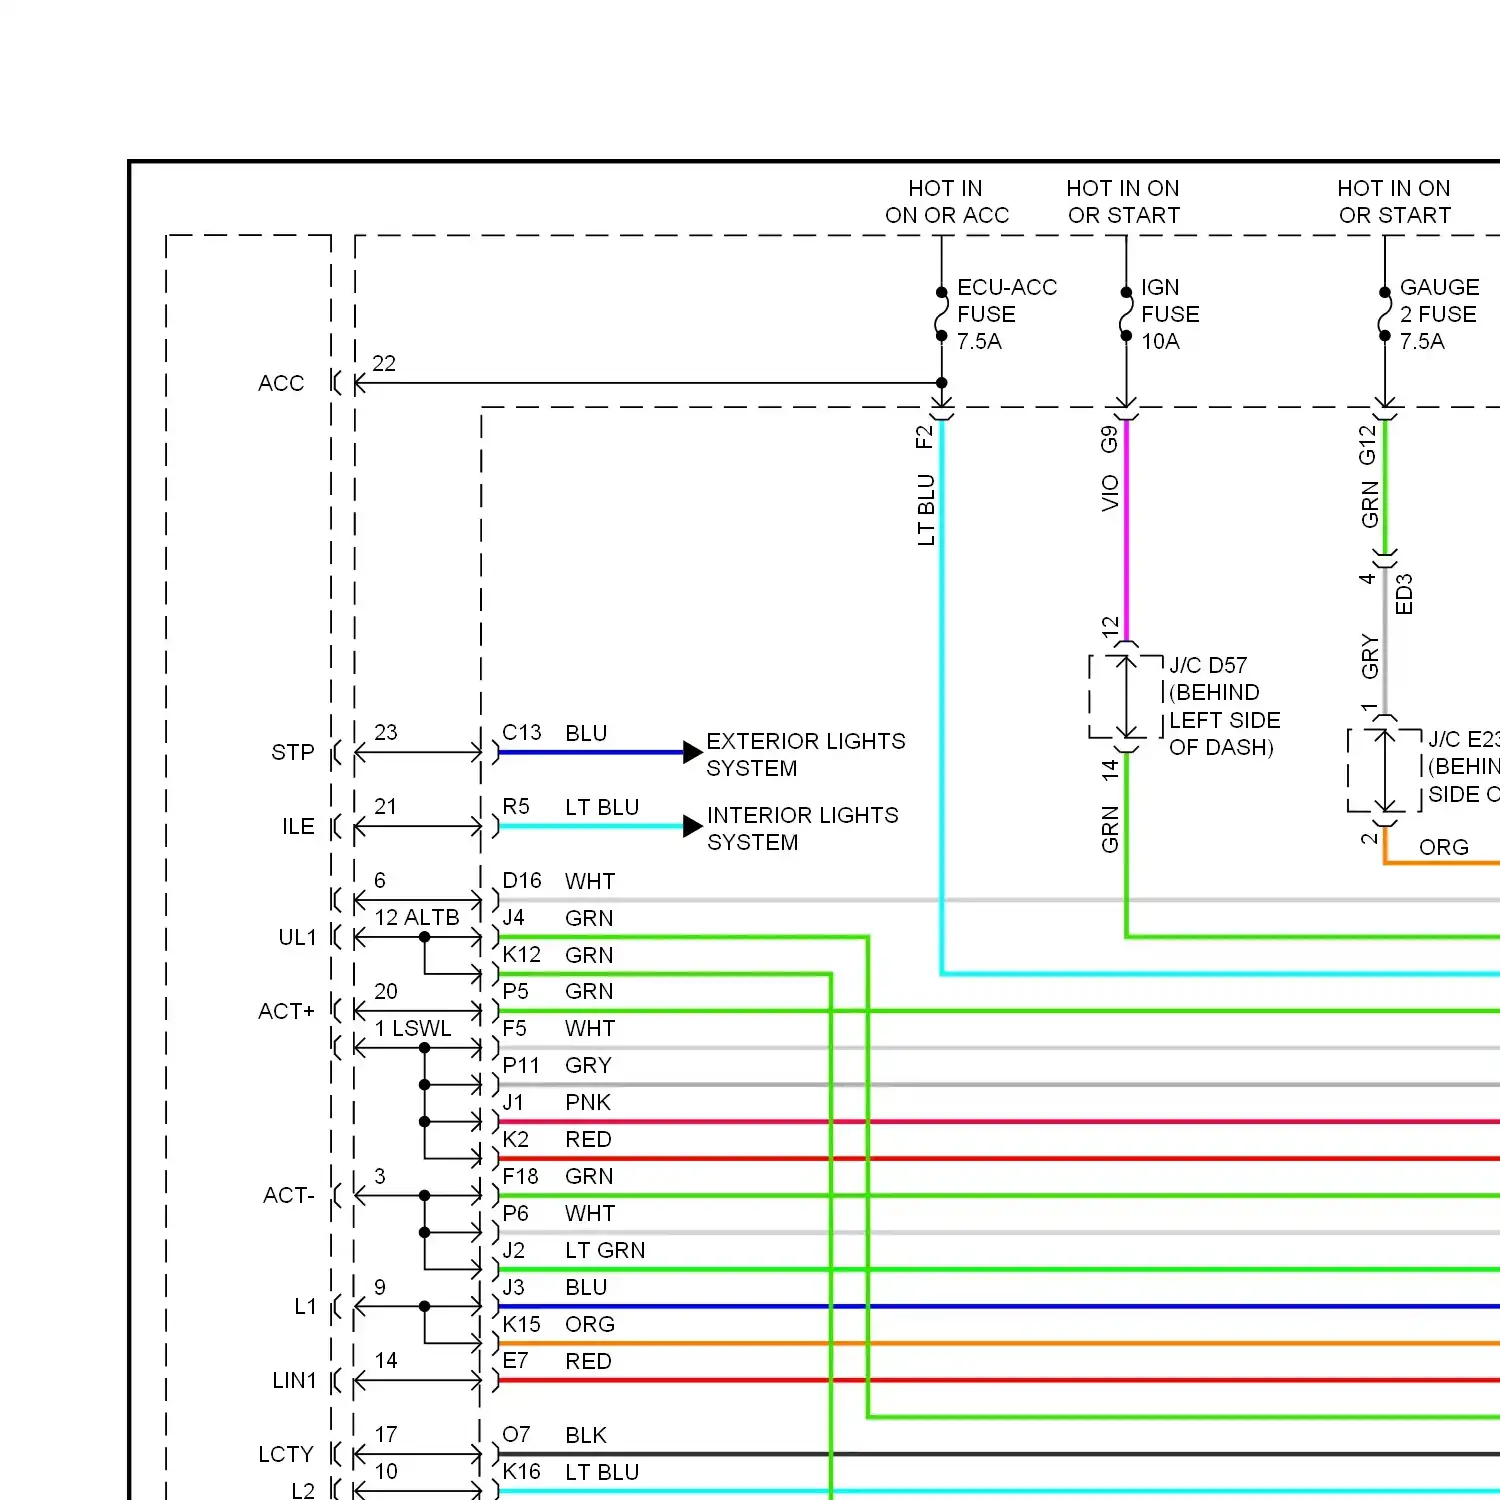Click the arrowhead pointing to EXTERIOR LIGHTS SYSTEM

(693, 752)
